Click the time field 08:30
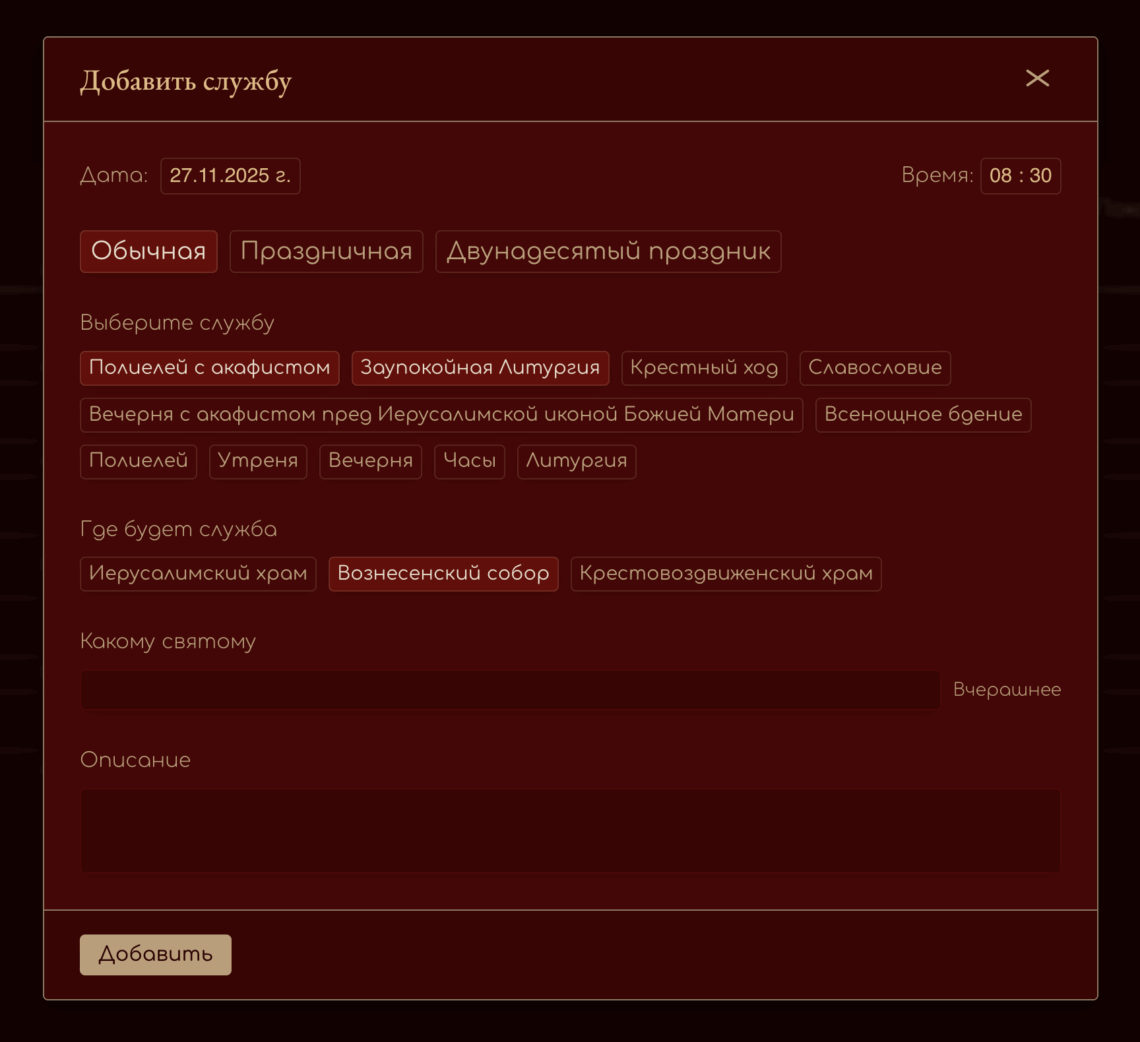 coord(1020,176)
